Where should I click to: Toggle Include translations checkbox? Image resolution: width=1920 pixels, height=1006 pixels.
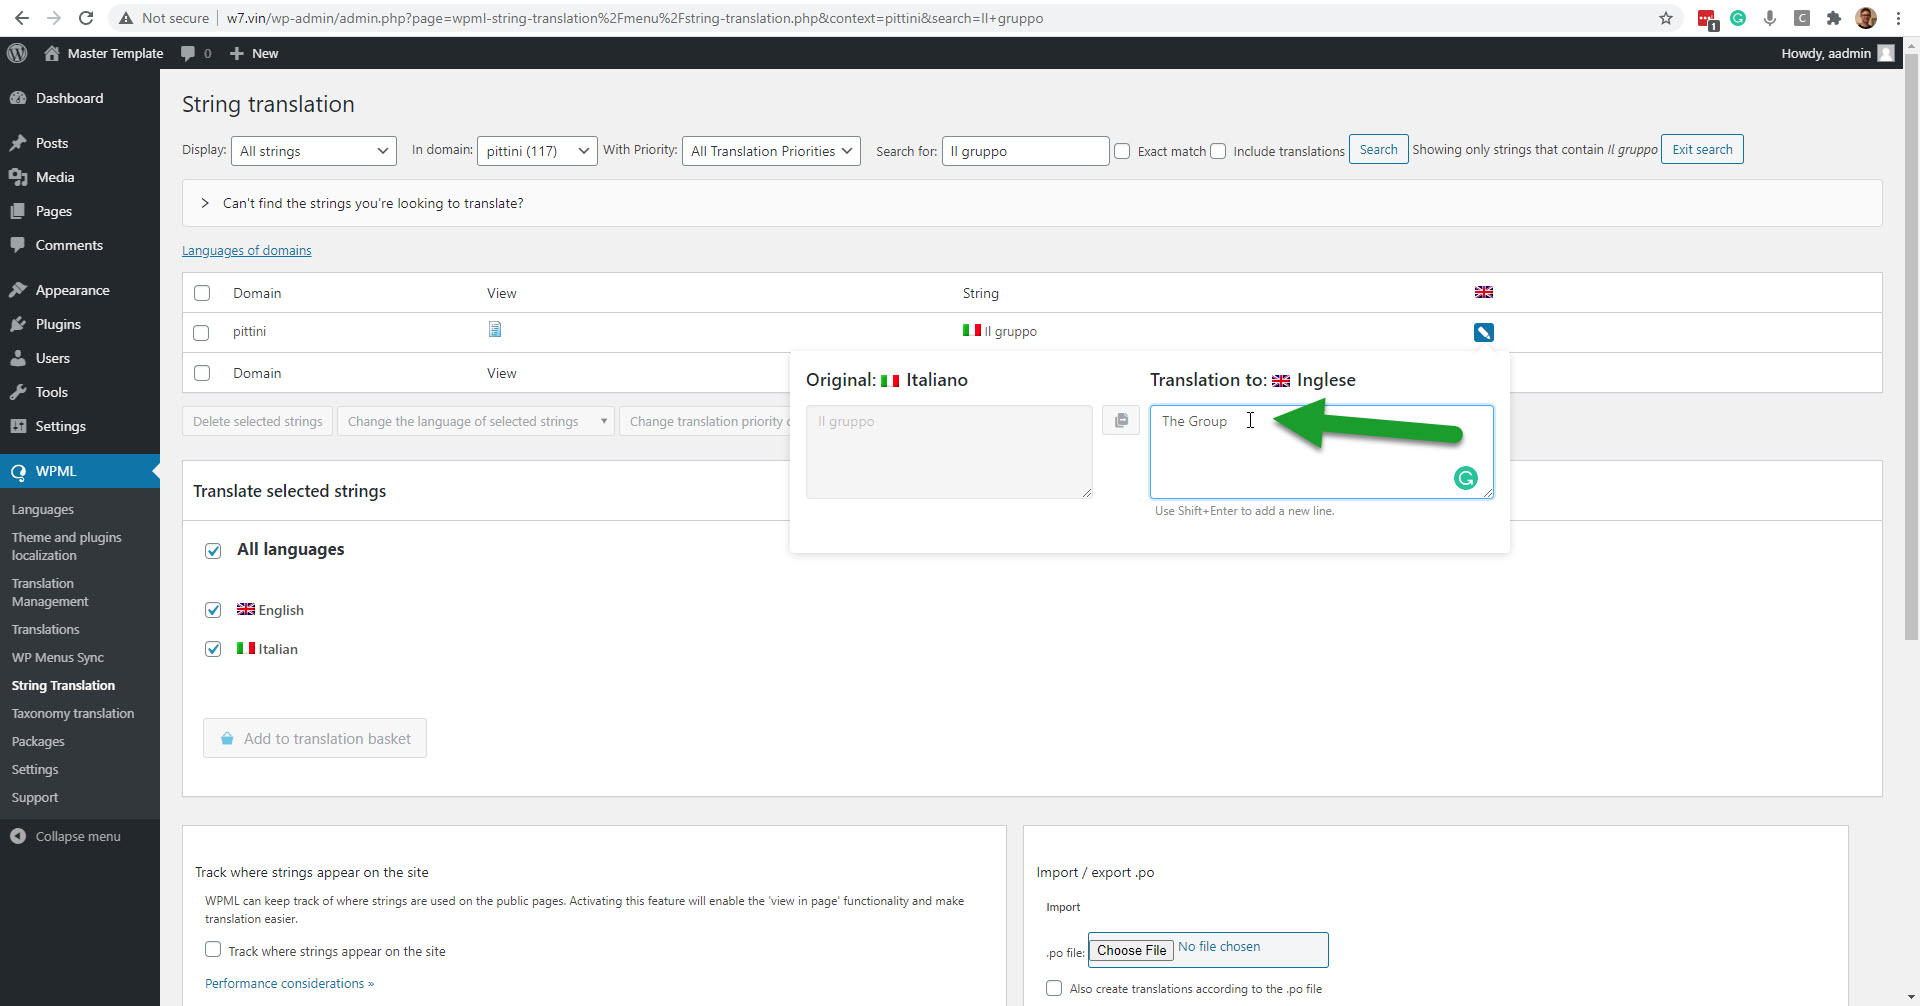(x=1218, y=151)
